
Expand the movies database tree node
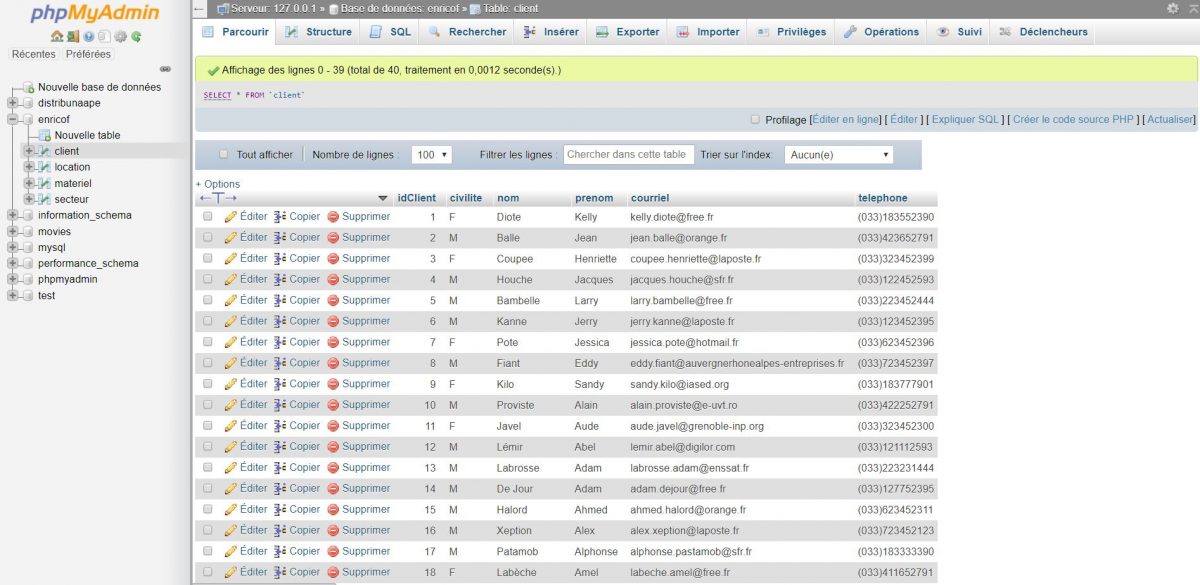click(x=12, y=231)
